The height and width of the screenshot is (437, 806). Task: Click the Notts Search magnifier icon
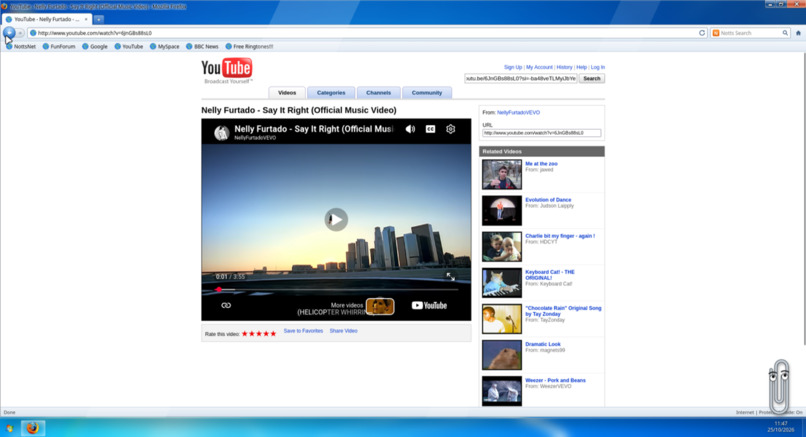pos(785,33)
